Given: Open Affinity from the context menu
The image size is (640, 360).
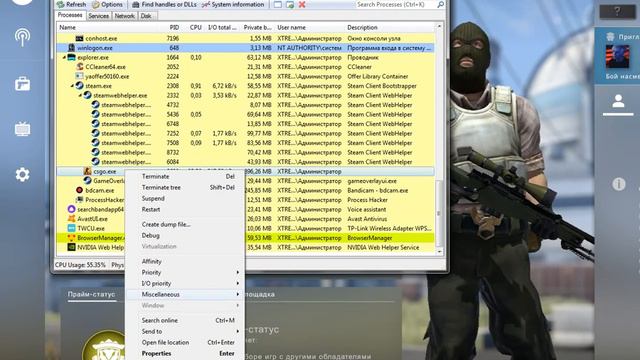Looking at the screenshot, I should click(185, 261).
